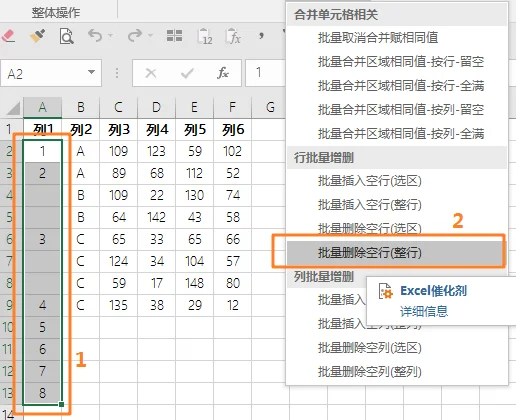This screenshot has height=420, width=516.
Task: Click the paste formulas fx icon
Action: [x=233, y=36]
